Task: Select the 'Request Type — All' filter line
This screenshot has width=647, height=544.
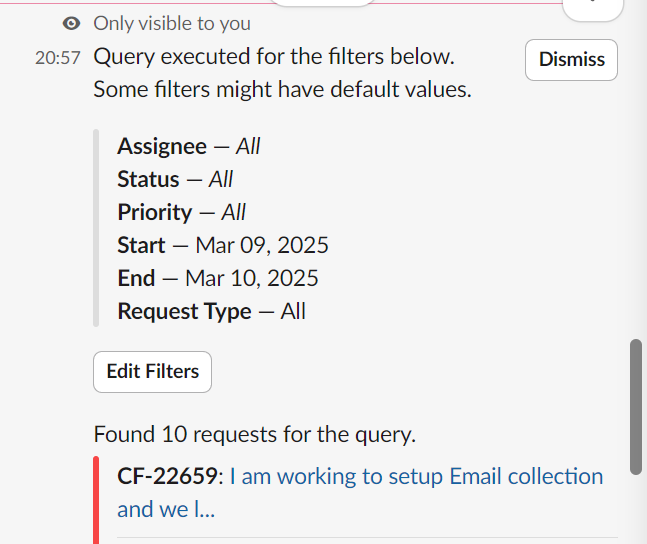Action: pos(211,311)
